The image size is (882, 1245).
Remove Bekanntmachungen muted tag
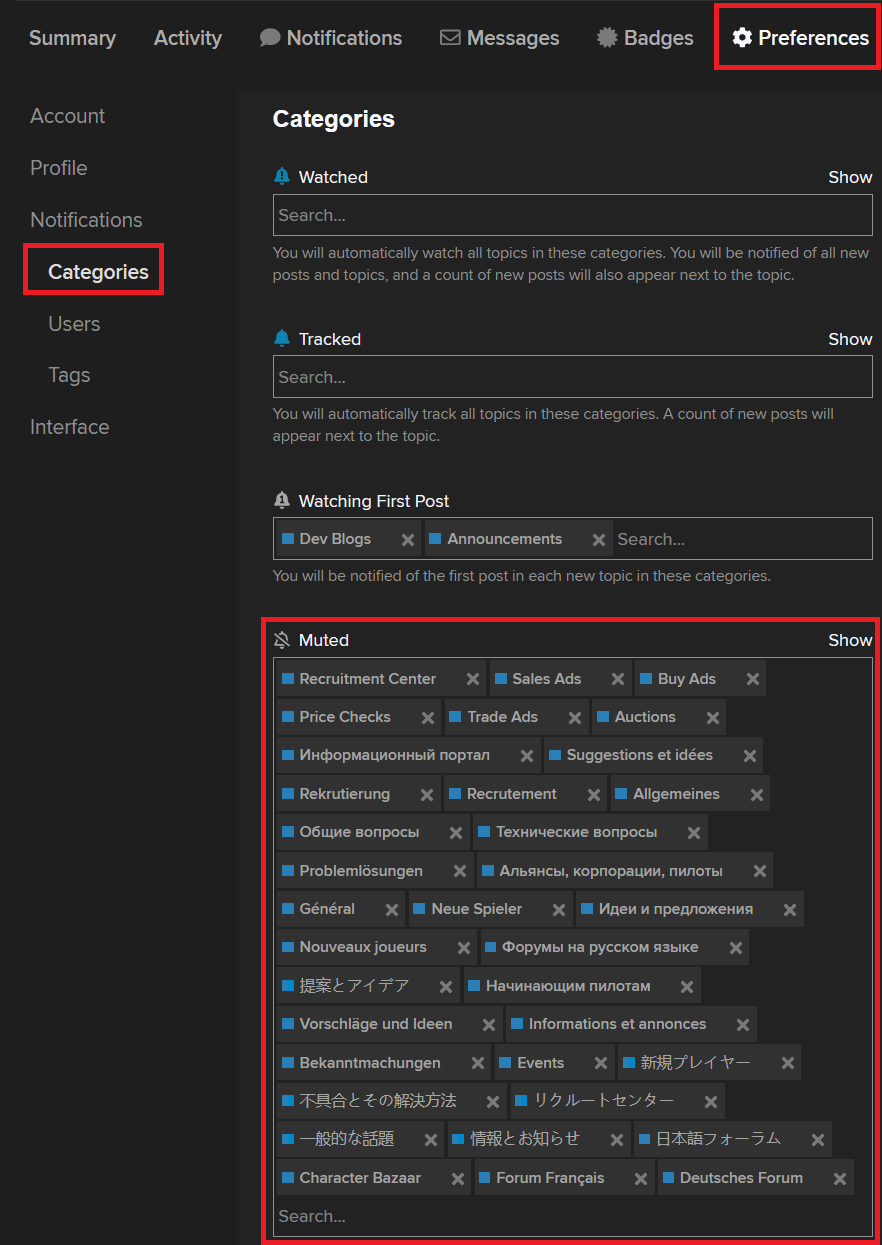[478, 1063]
